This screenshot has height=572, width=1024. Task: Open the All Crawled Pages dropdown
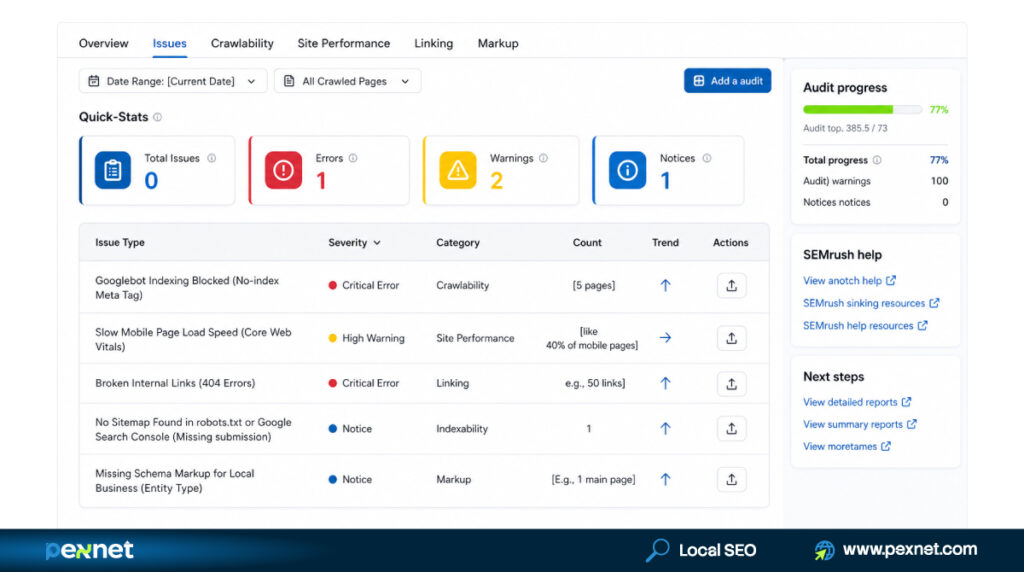[347, 81]
